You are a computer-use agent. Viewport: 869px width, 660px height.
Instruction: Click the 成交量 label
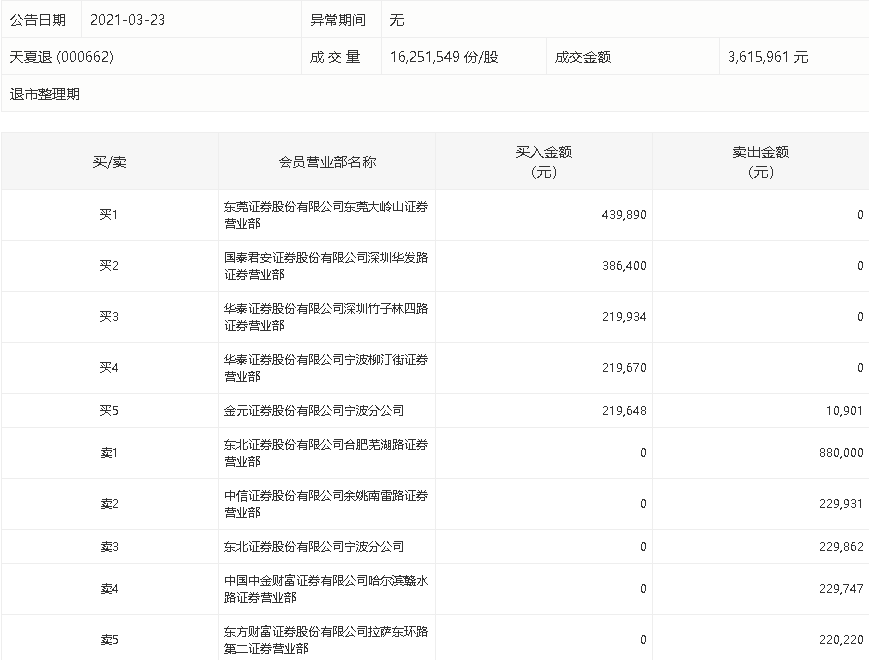pos(335,57)
